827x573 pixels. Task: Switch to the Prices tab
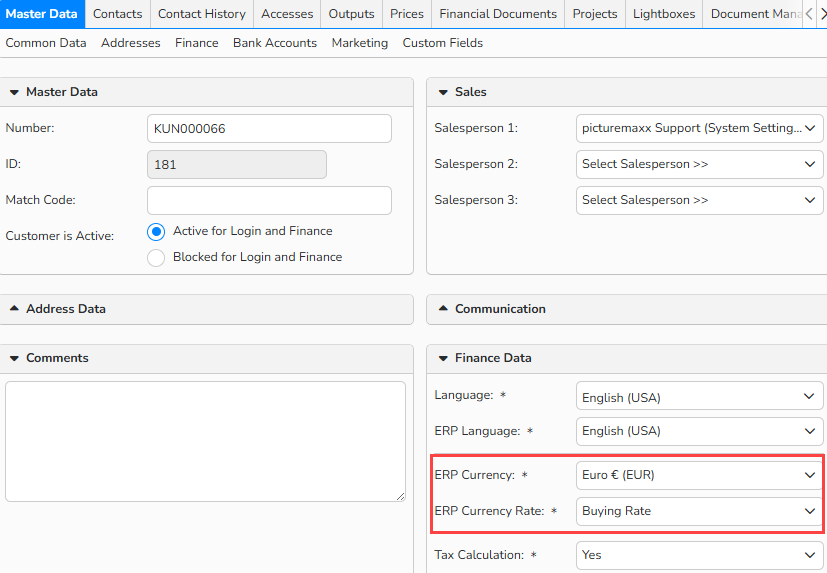(407, 14)
